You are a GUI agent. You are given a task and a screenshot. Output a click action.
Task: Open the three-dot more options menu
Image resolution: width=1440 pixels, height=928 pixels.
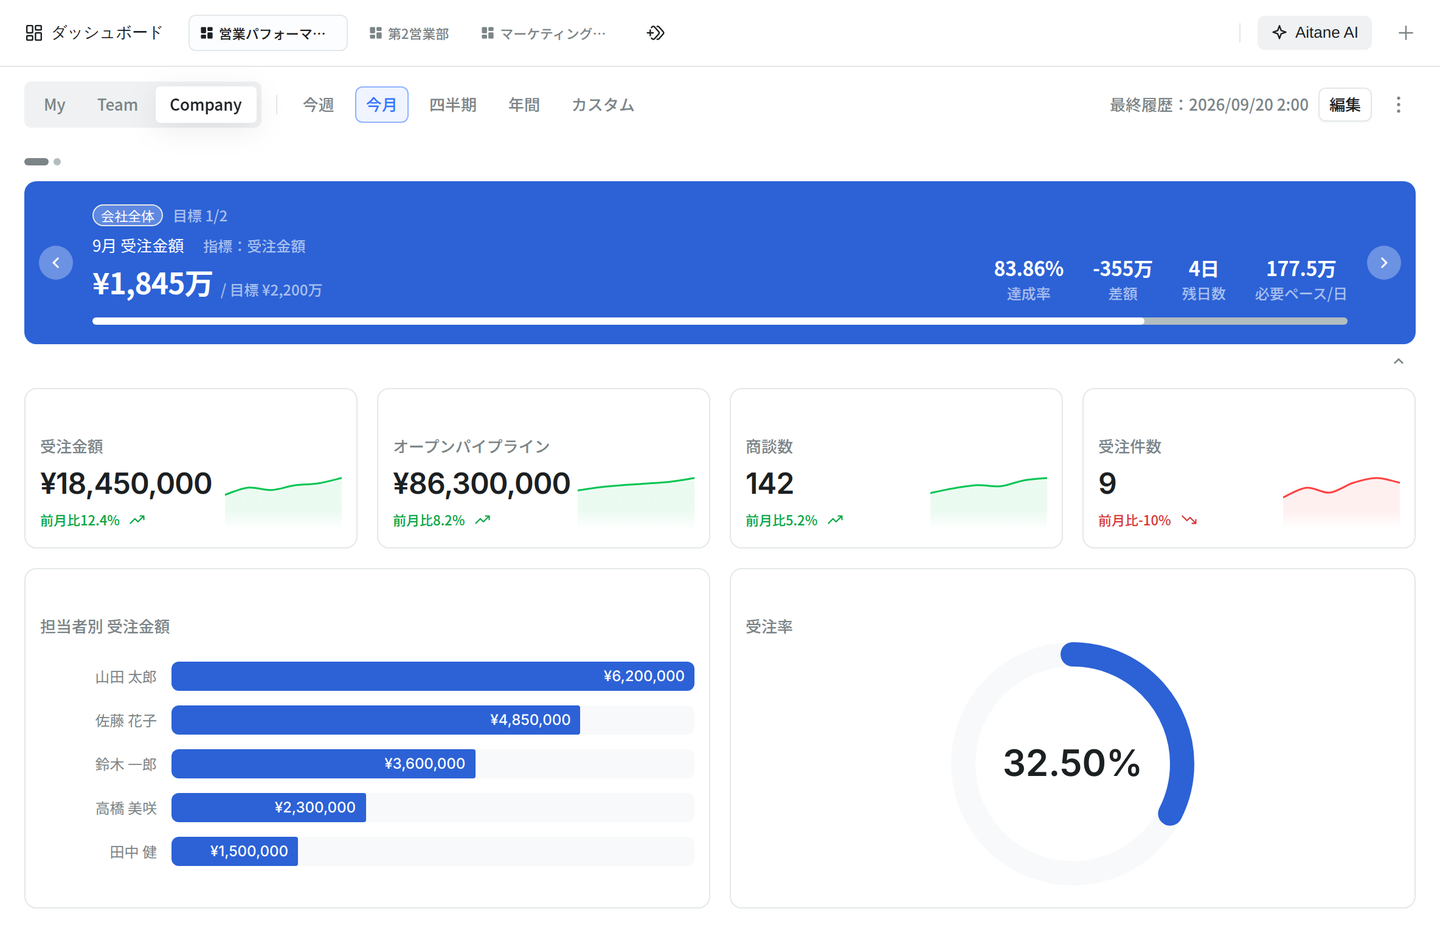pyautogui.click(x=1398, y=105)
